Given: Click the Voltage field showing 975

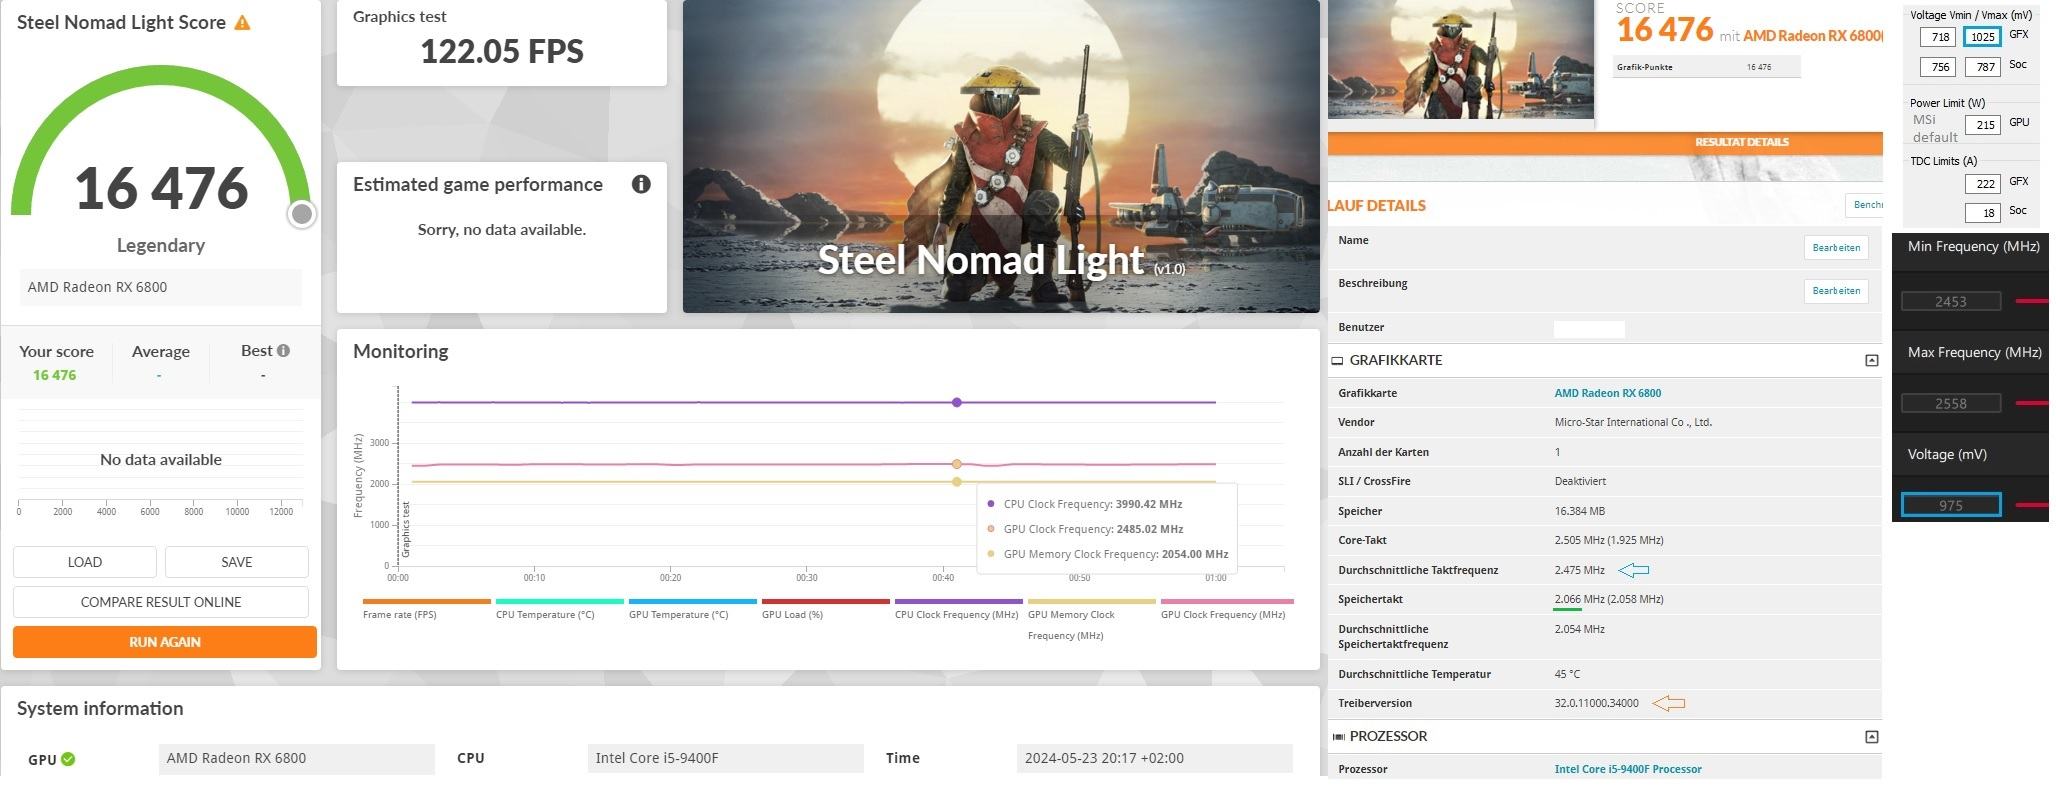Looking at the screenshot, I should (1950, 505).
